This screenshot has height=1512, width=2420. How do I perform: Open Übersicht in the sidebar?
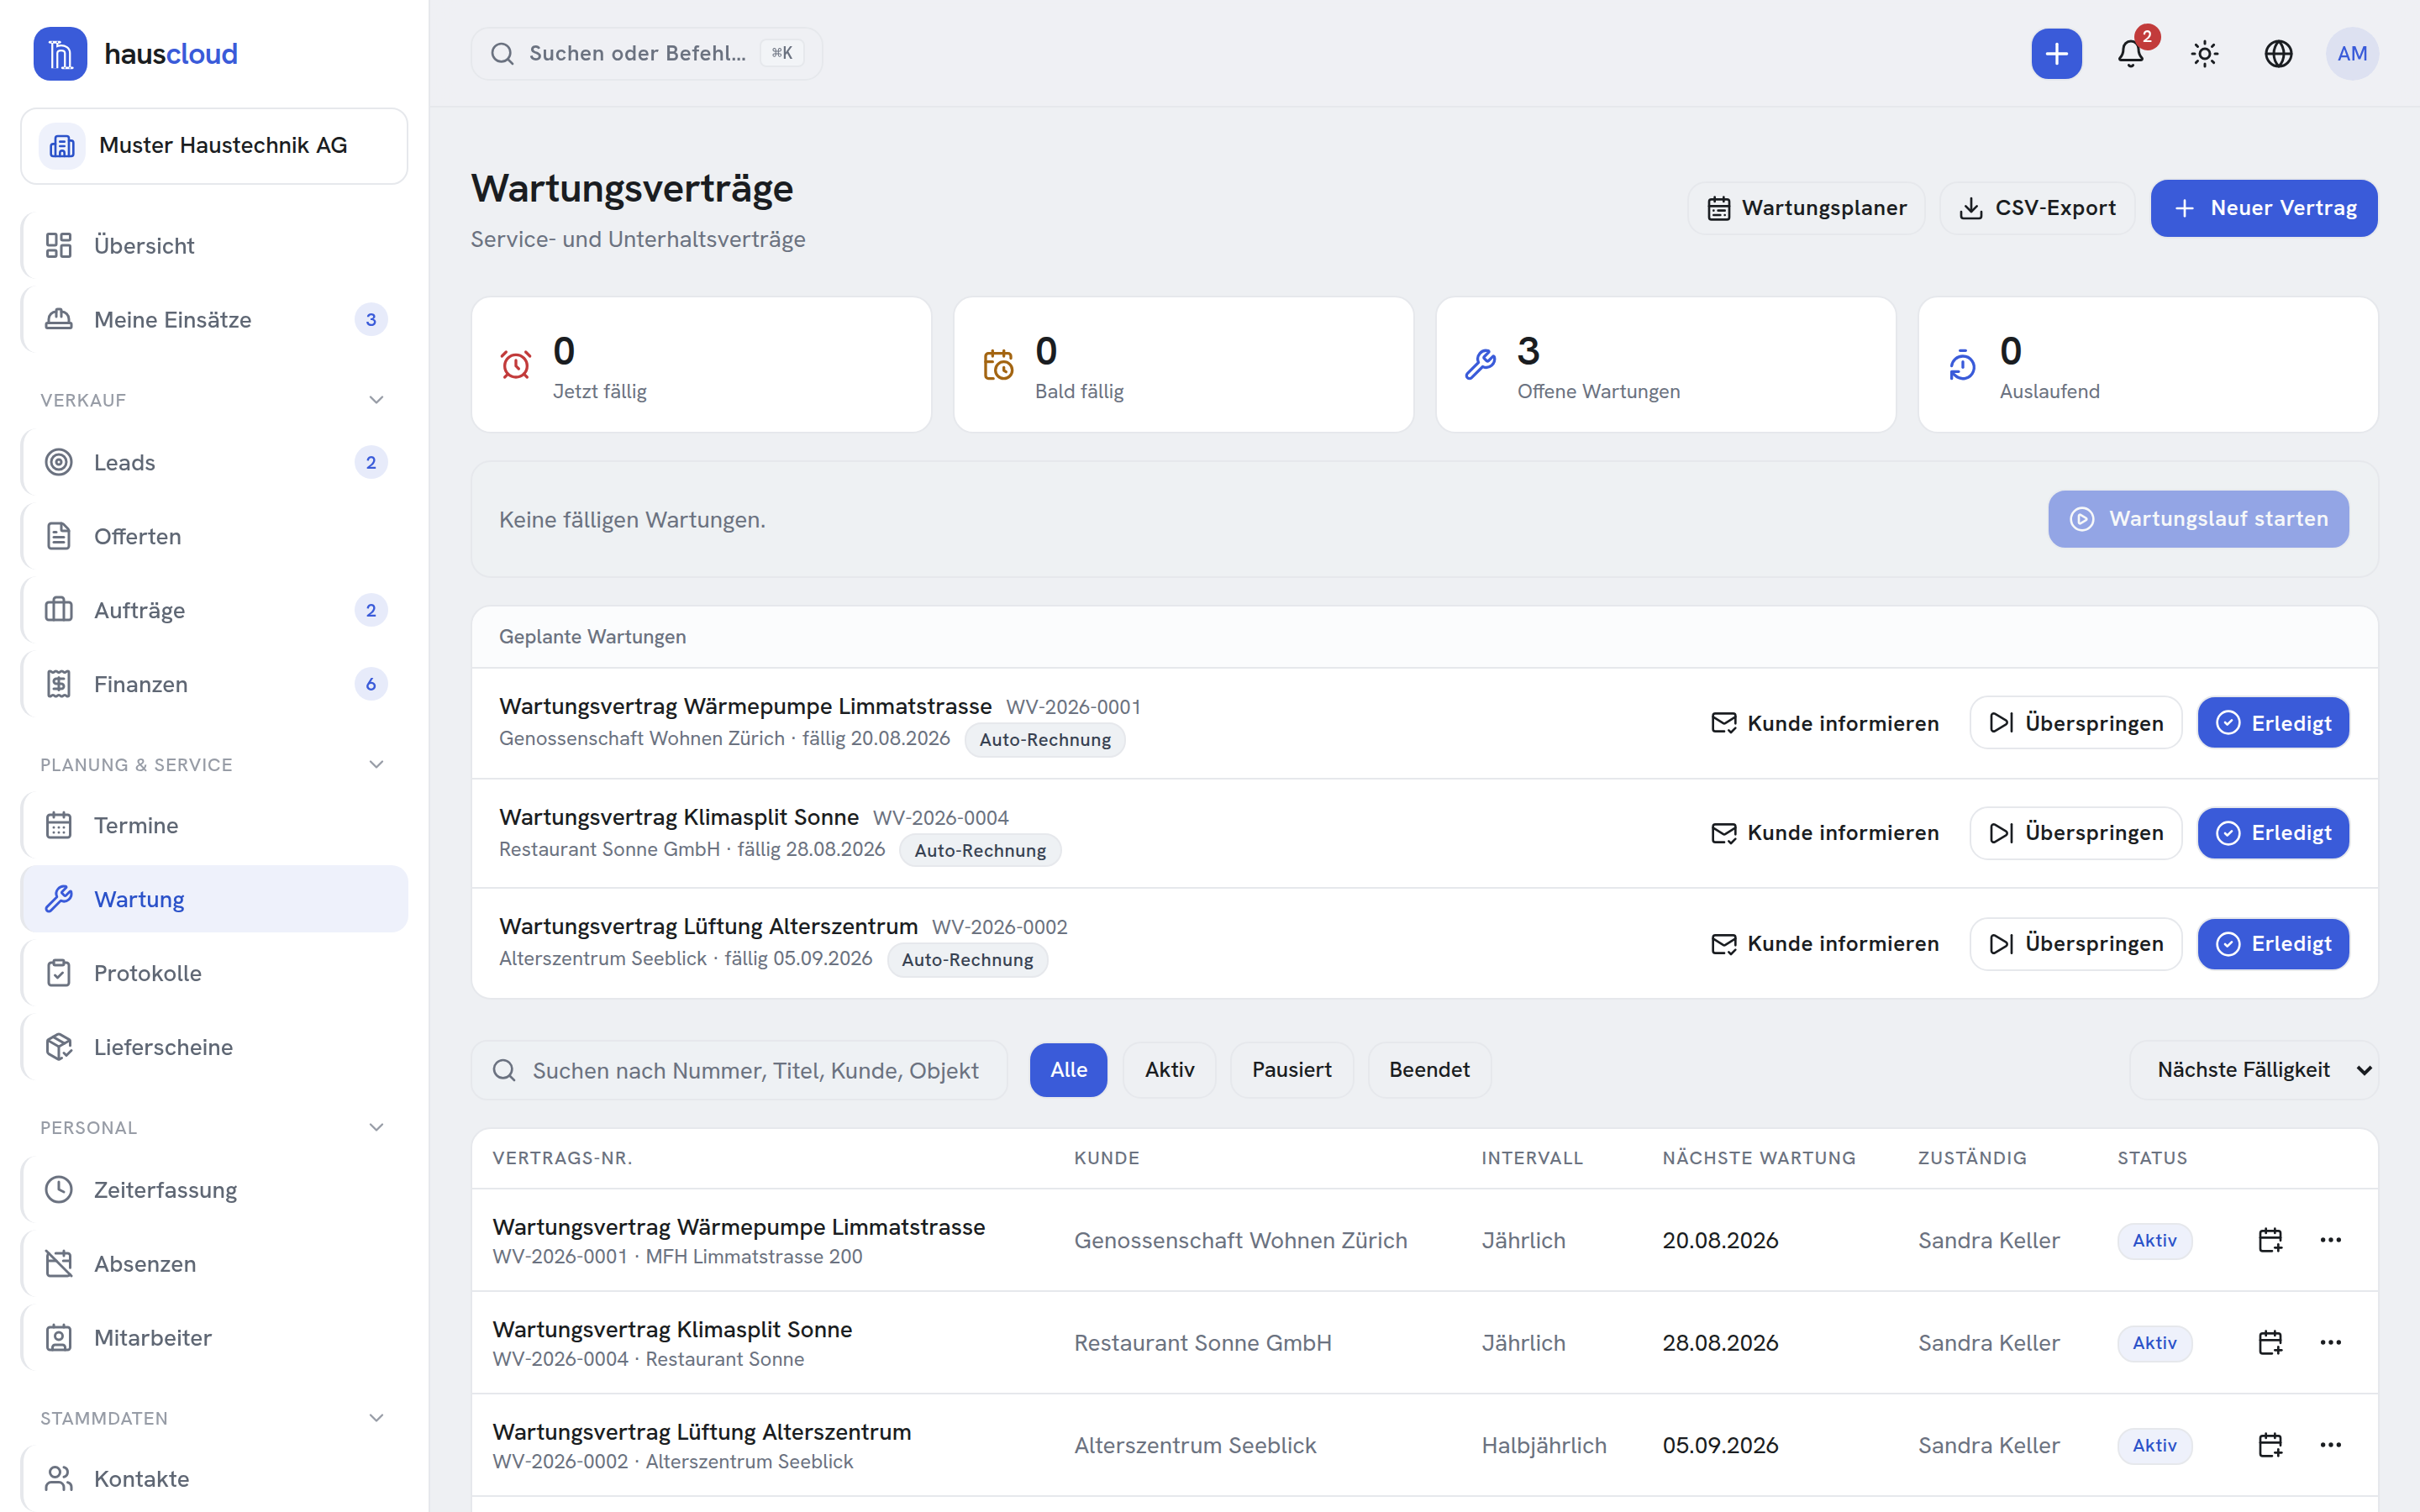click(214, 245)
